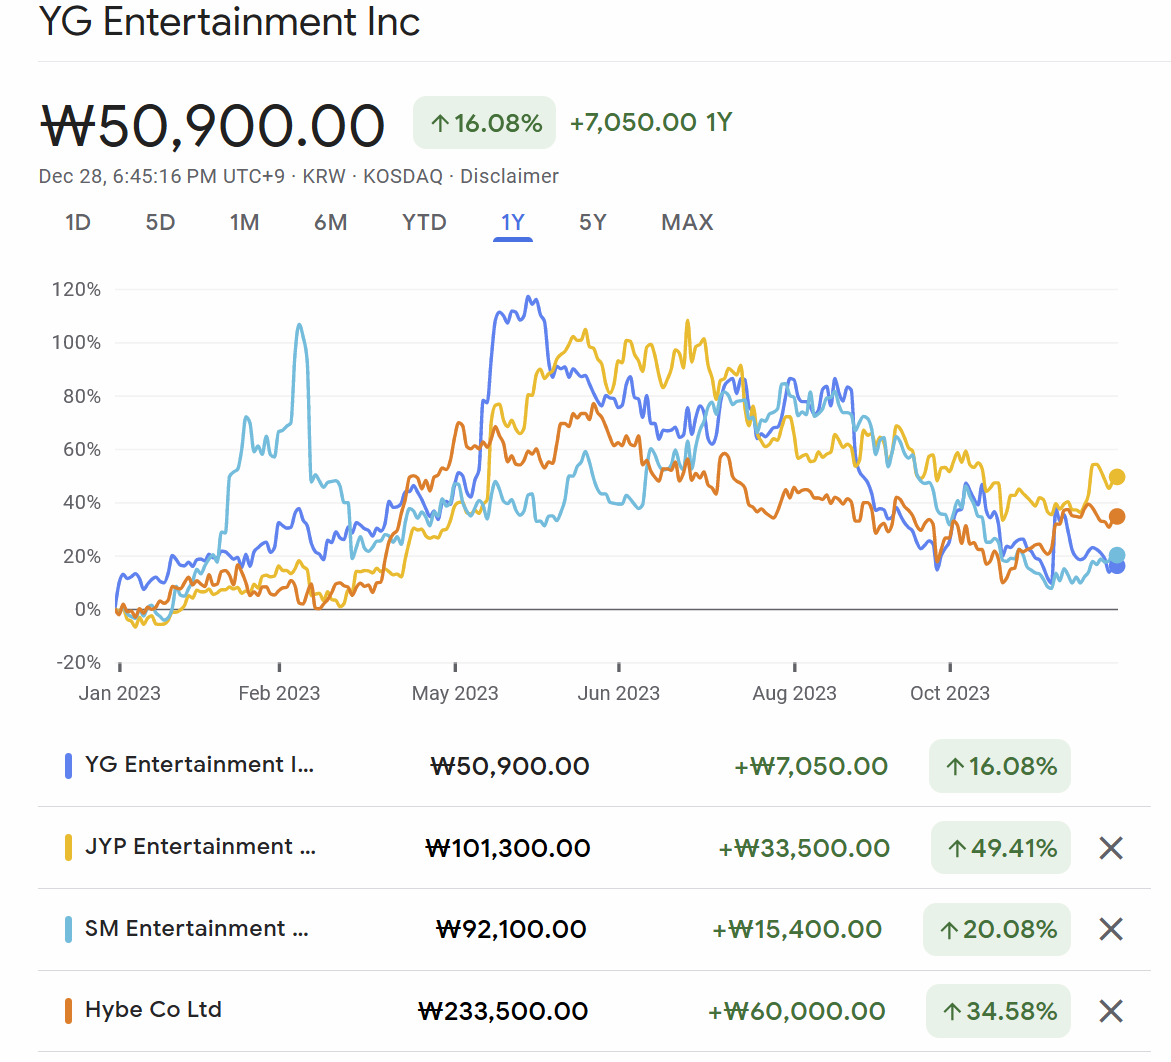Remove JYP Entertainment from comparison
Screen dimensions: 1171x1062
(x=1110, y=848)
